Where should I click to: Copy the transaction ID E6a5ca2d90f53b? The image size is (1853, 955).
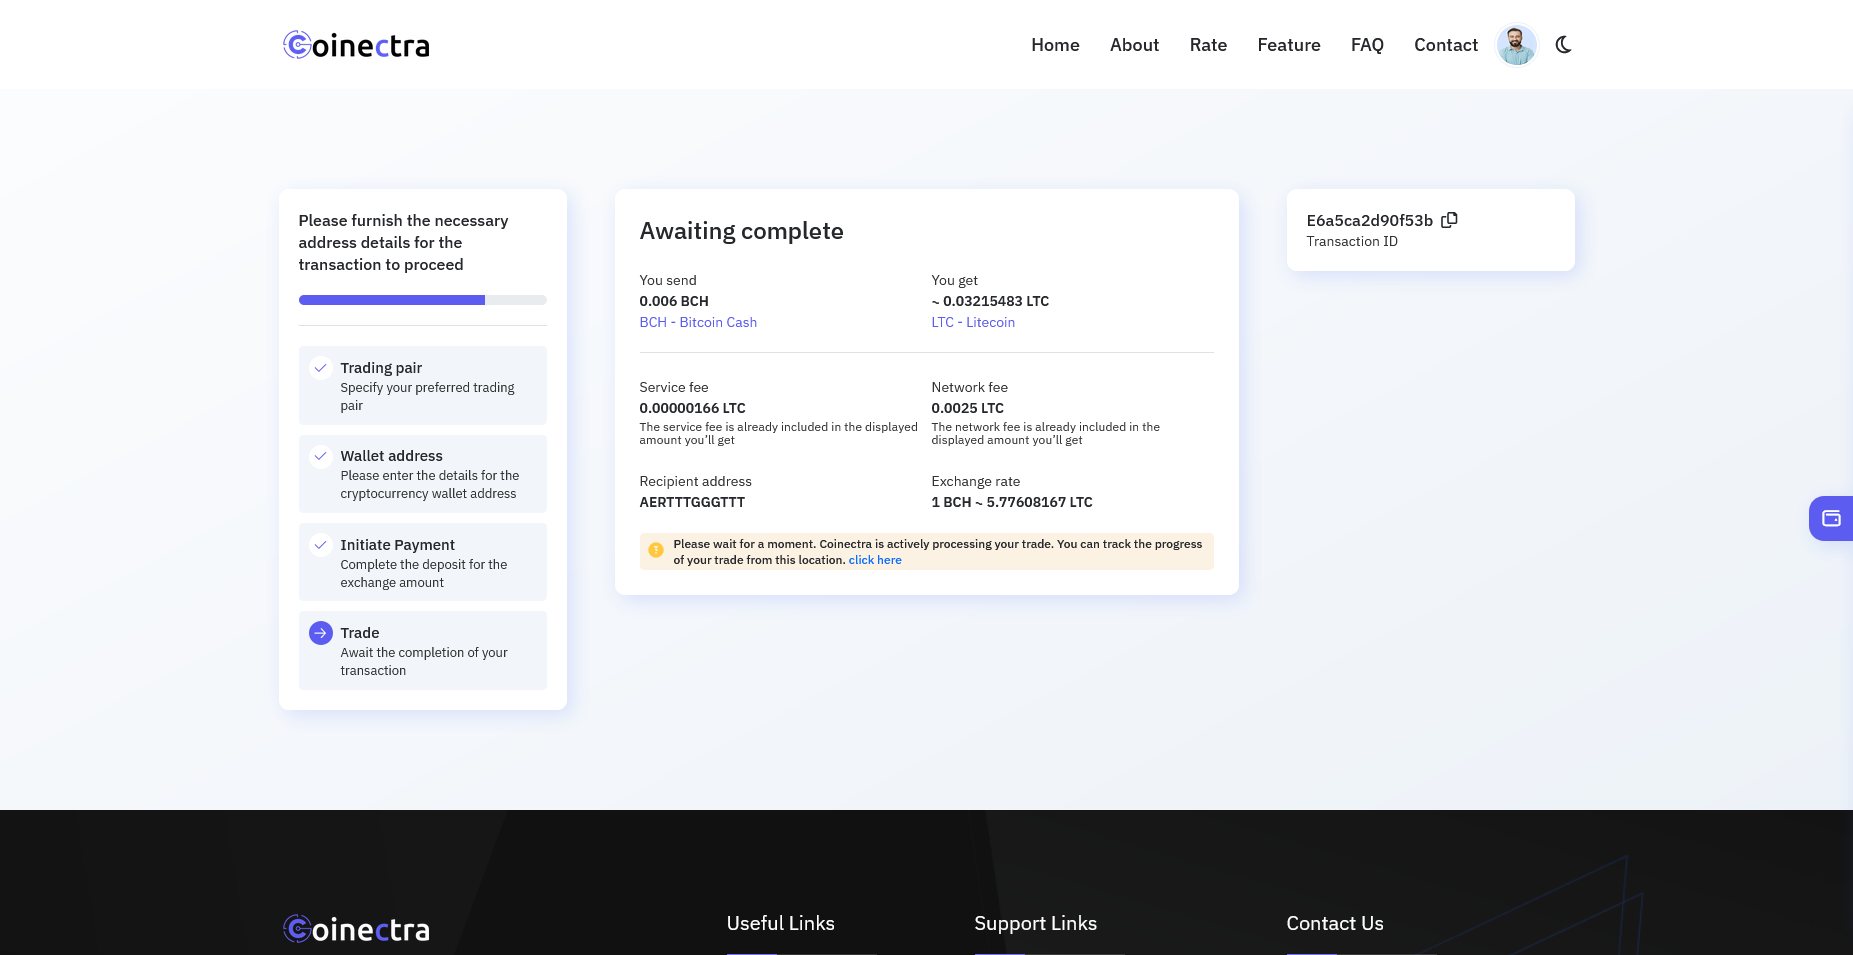click(x=1449, y=220)
